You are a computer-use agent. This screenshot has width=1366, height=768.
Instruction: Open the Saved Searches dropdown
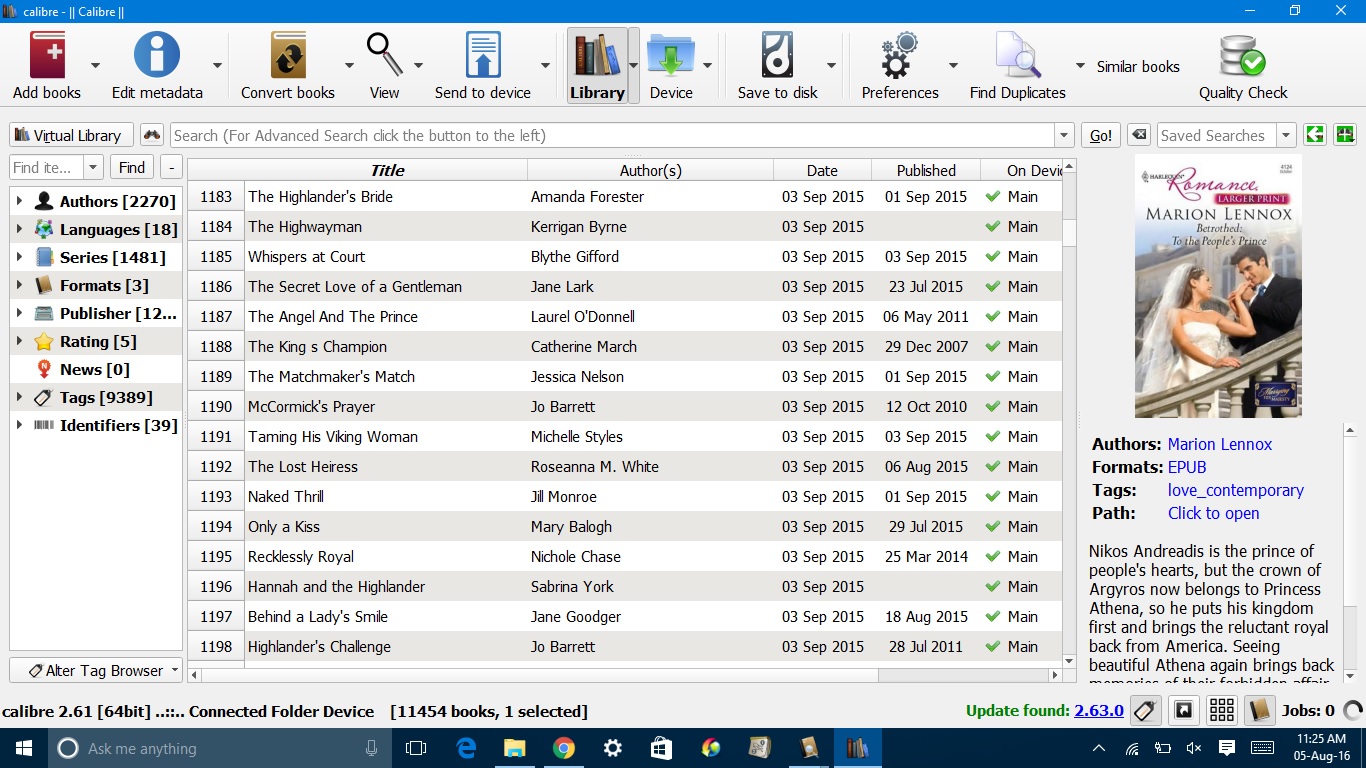1287,135
